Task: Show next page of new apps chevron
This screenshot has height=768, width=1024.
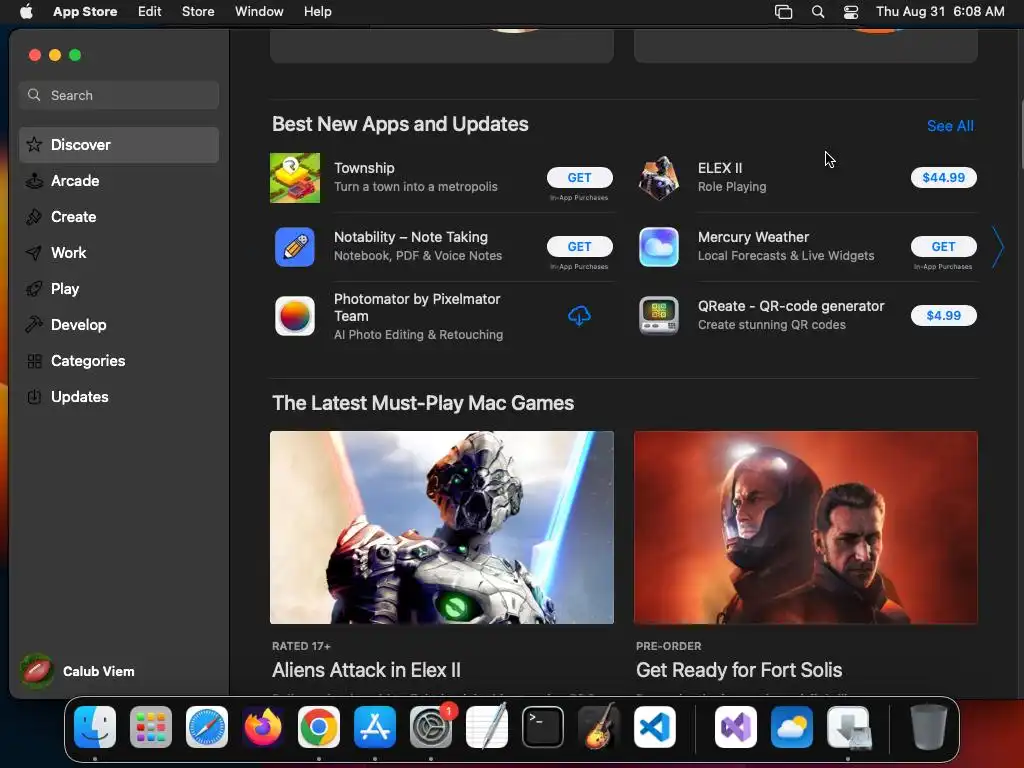Action: tap(997, 247)
